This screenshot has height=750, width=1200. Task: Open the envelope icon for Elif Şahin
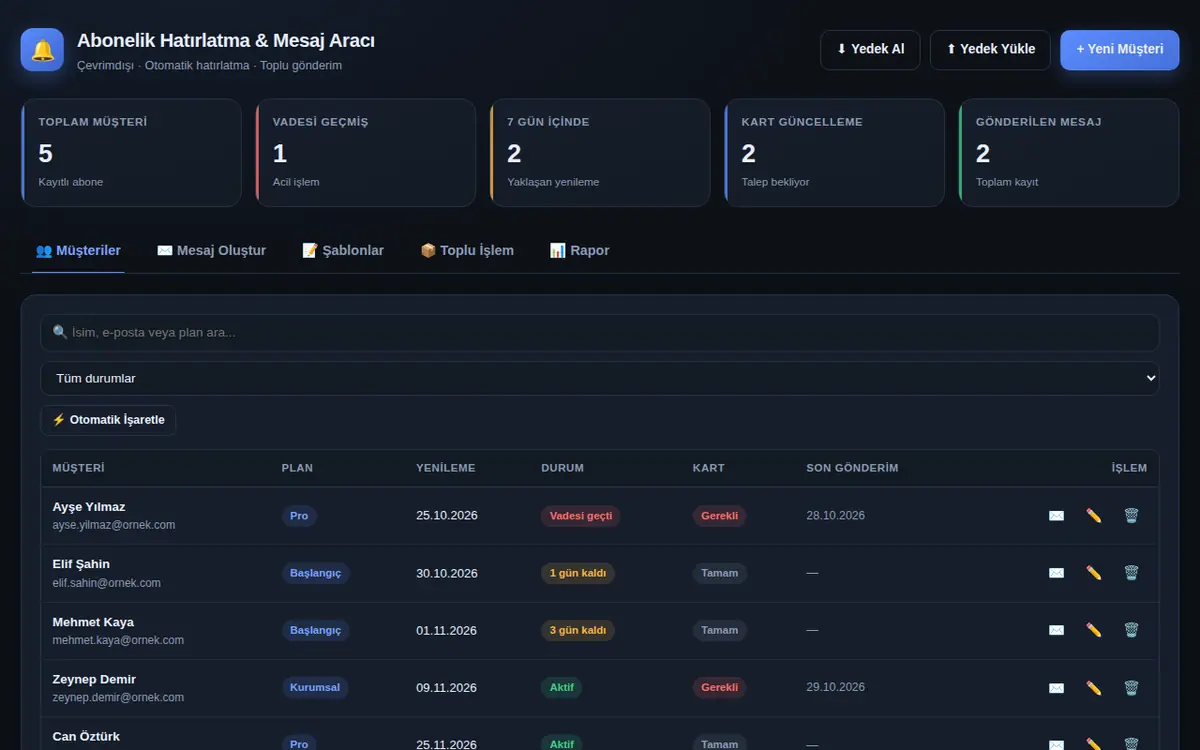(1056, 573)
